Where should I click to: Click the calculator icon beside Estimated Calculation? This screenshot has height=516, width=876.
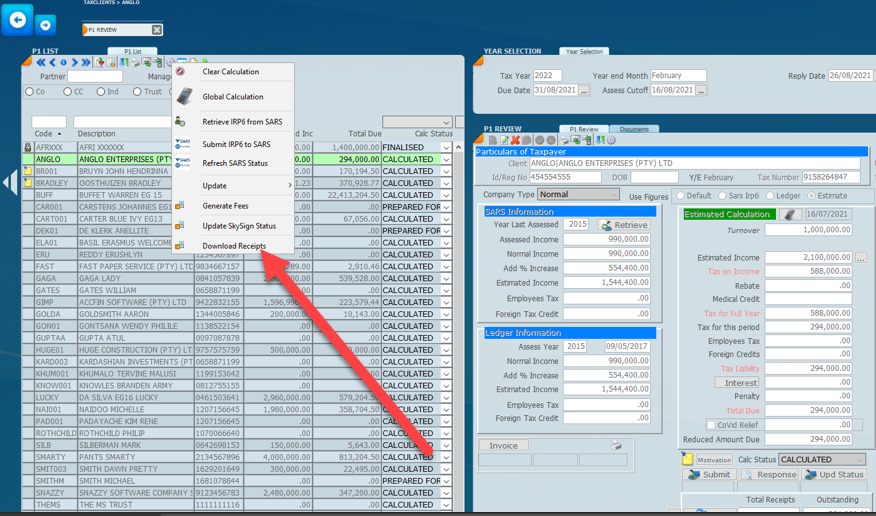tap(790, 214)
